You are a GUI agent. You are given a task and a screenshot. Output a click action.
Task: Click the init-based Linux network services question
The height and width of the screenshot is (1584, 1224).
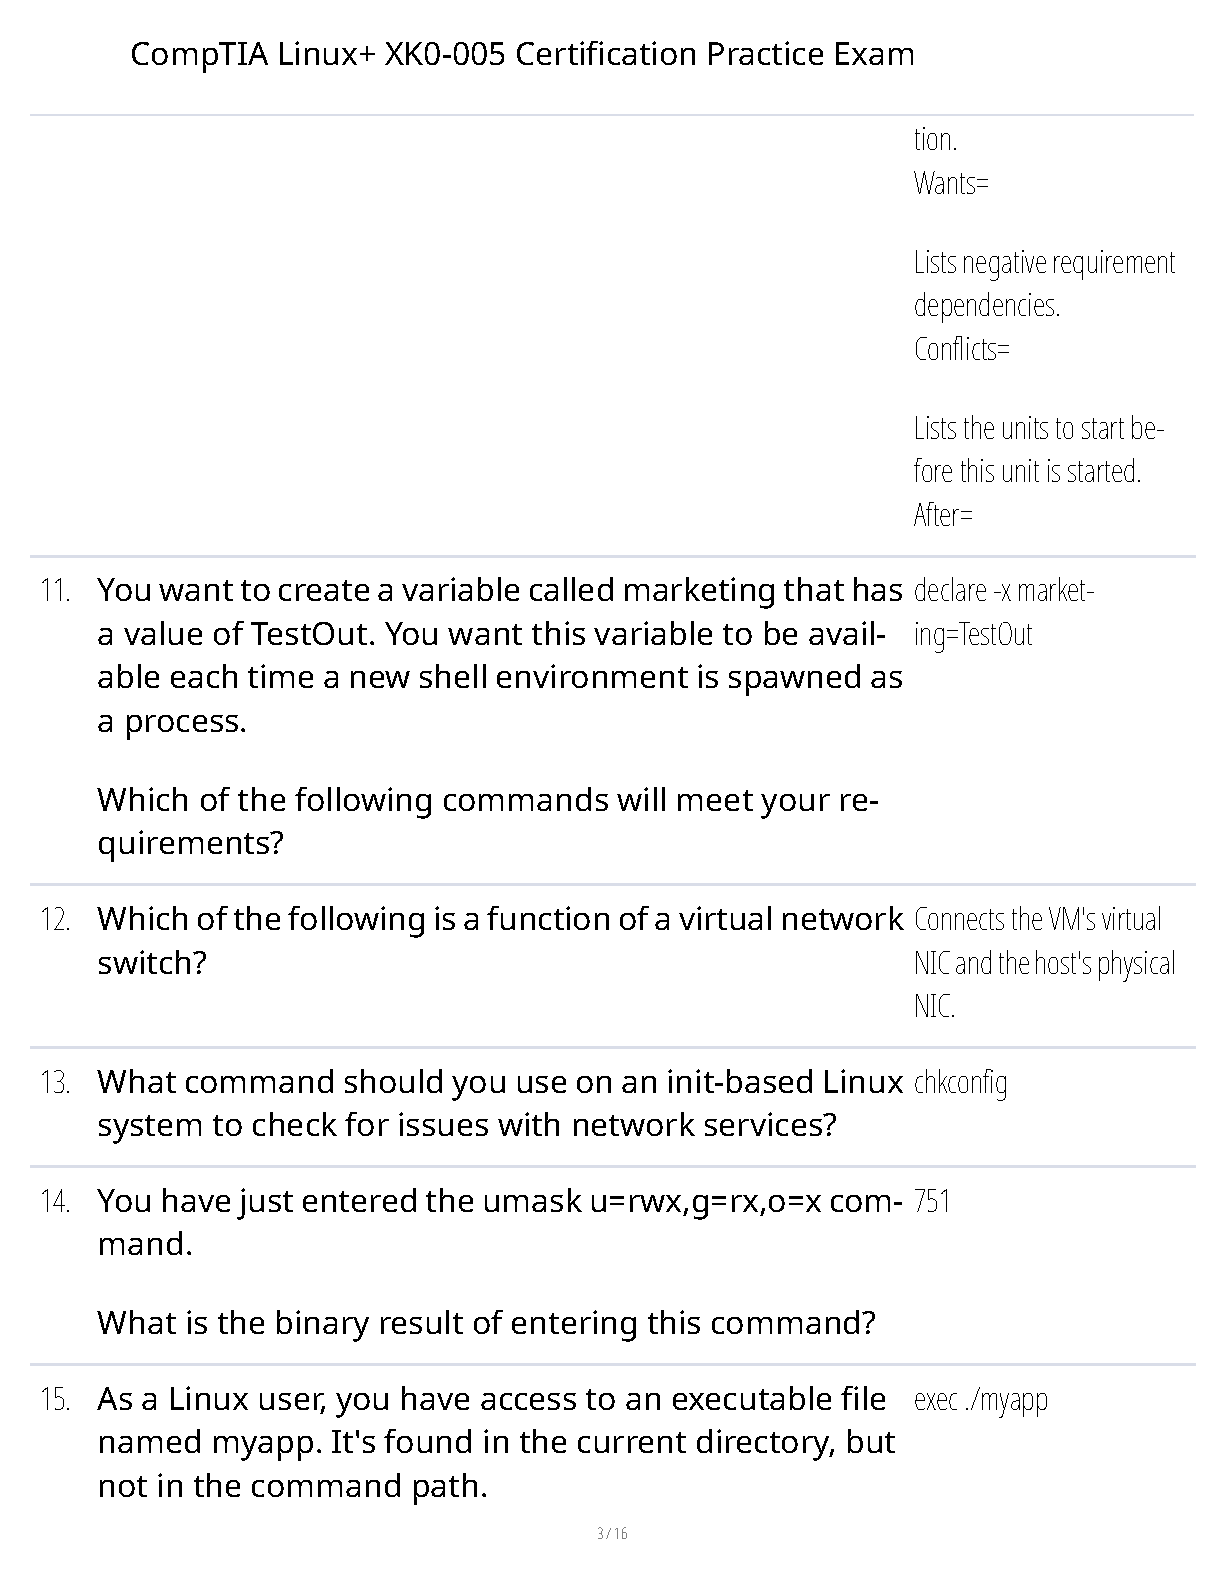(498, 1103)
